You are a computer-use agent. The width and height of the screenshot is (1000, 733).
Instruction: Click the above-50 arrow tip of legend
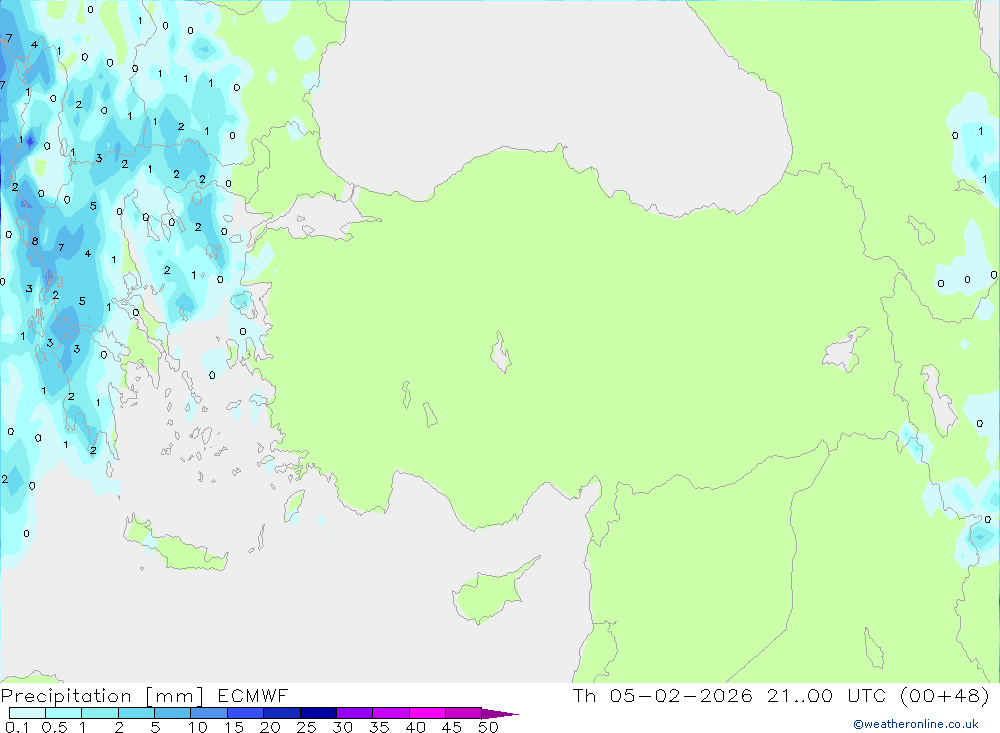(x=500, y=713)
